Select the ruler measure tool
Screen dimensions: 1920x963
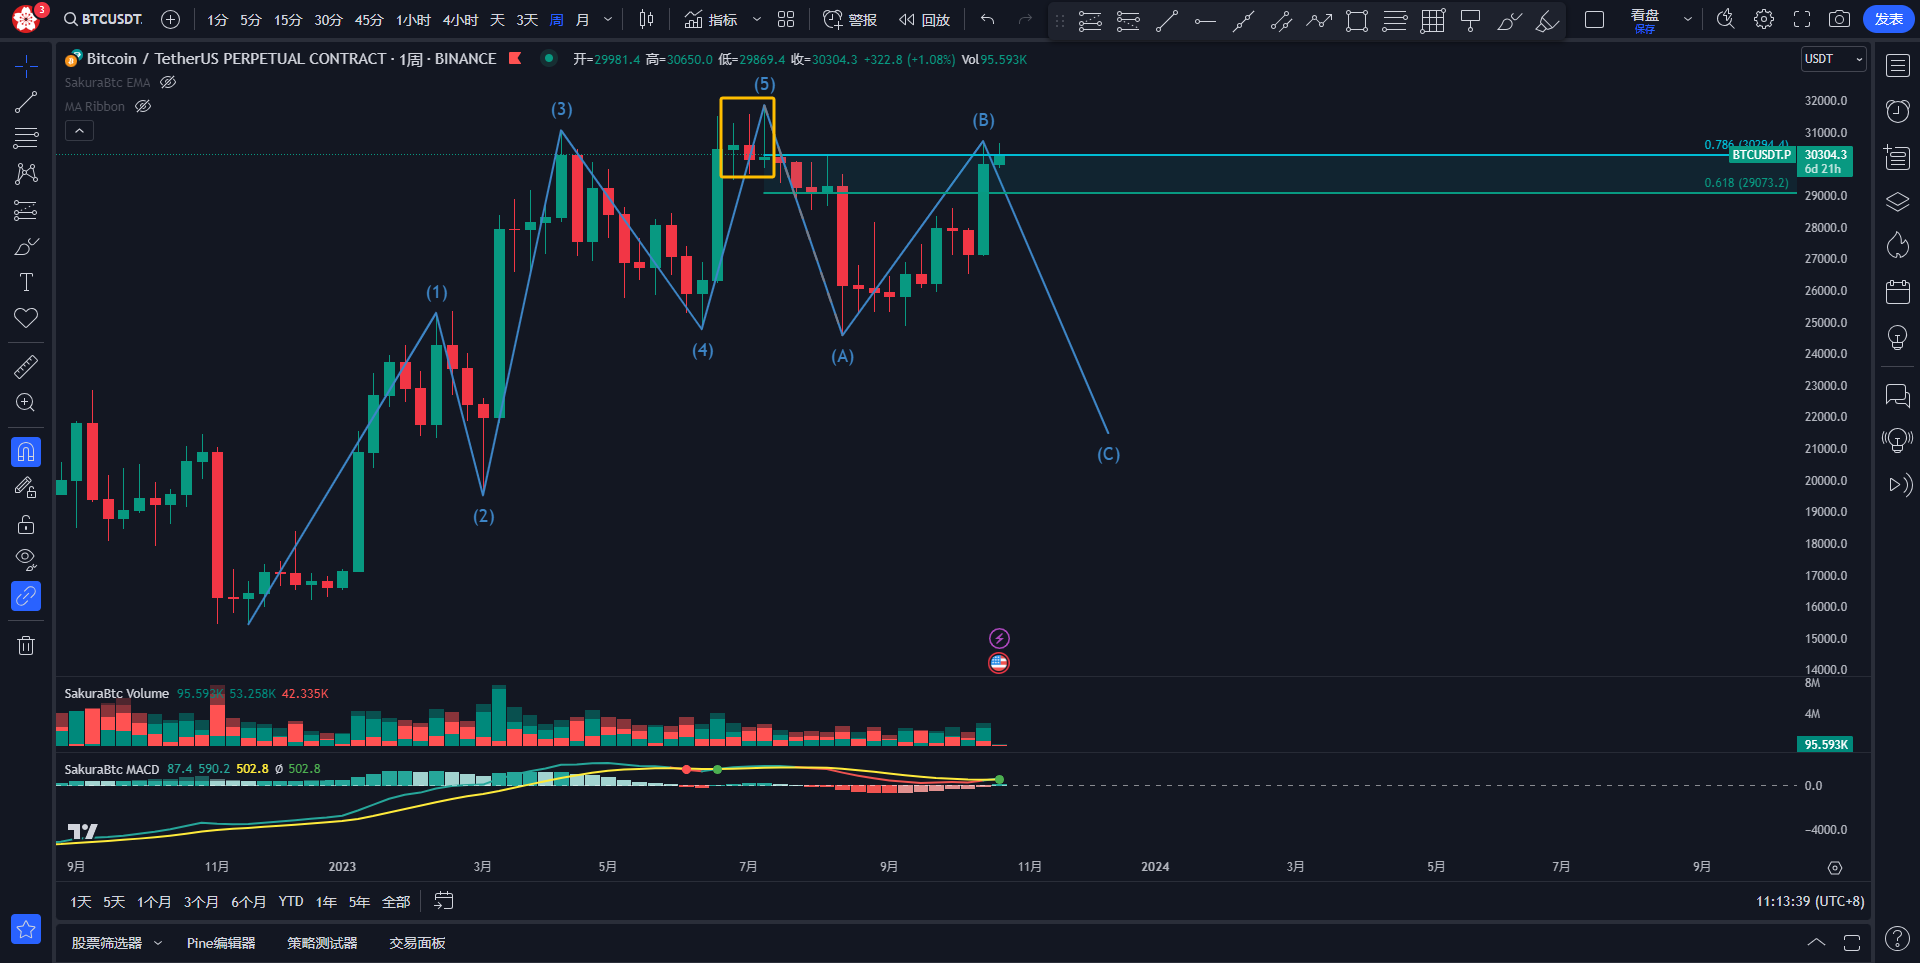[x=26, y=367]
